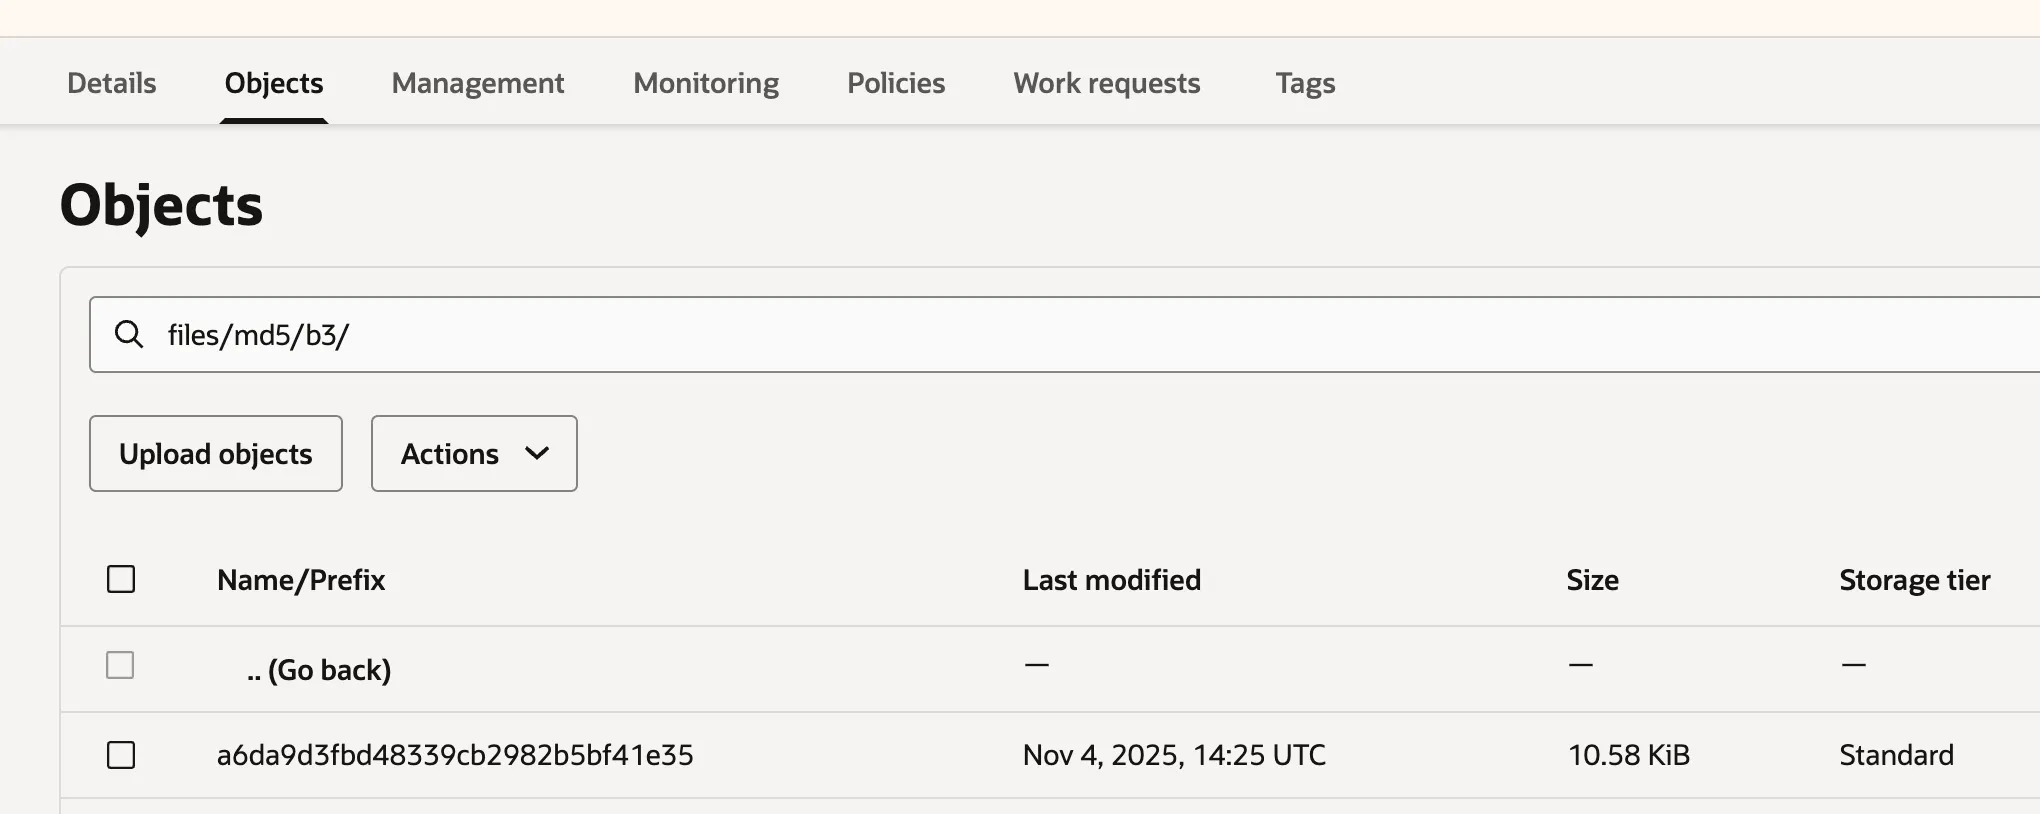The height and width of the screenshot is (814, 2040).
Task: Click the Last modified column header
Action: [1112, 580]
